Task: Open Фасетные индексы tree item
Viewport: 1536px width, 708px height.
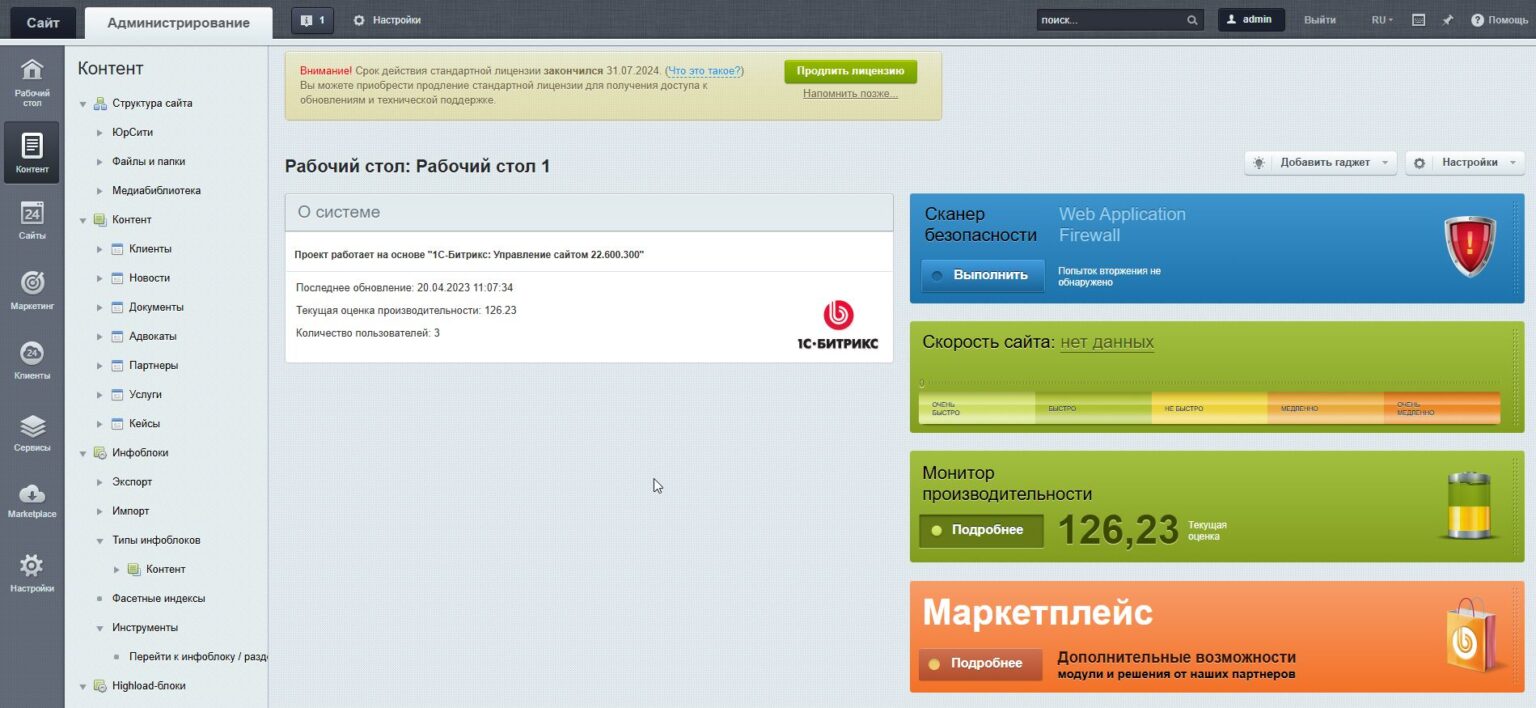Action: [x=158, y=598]
